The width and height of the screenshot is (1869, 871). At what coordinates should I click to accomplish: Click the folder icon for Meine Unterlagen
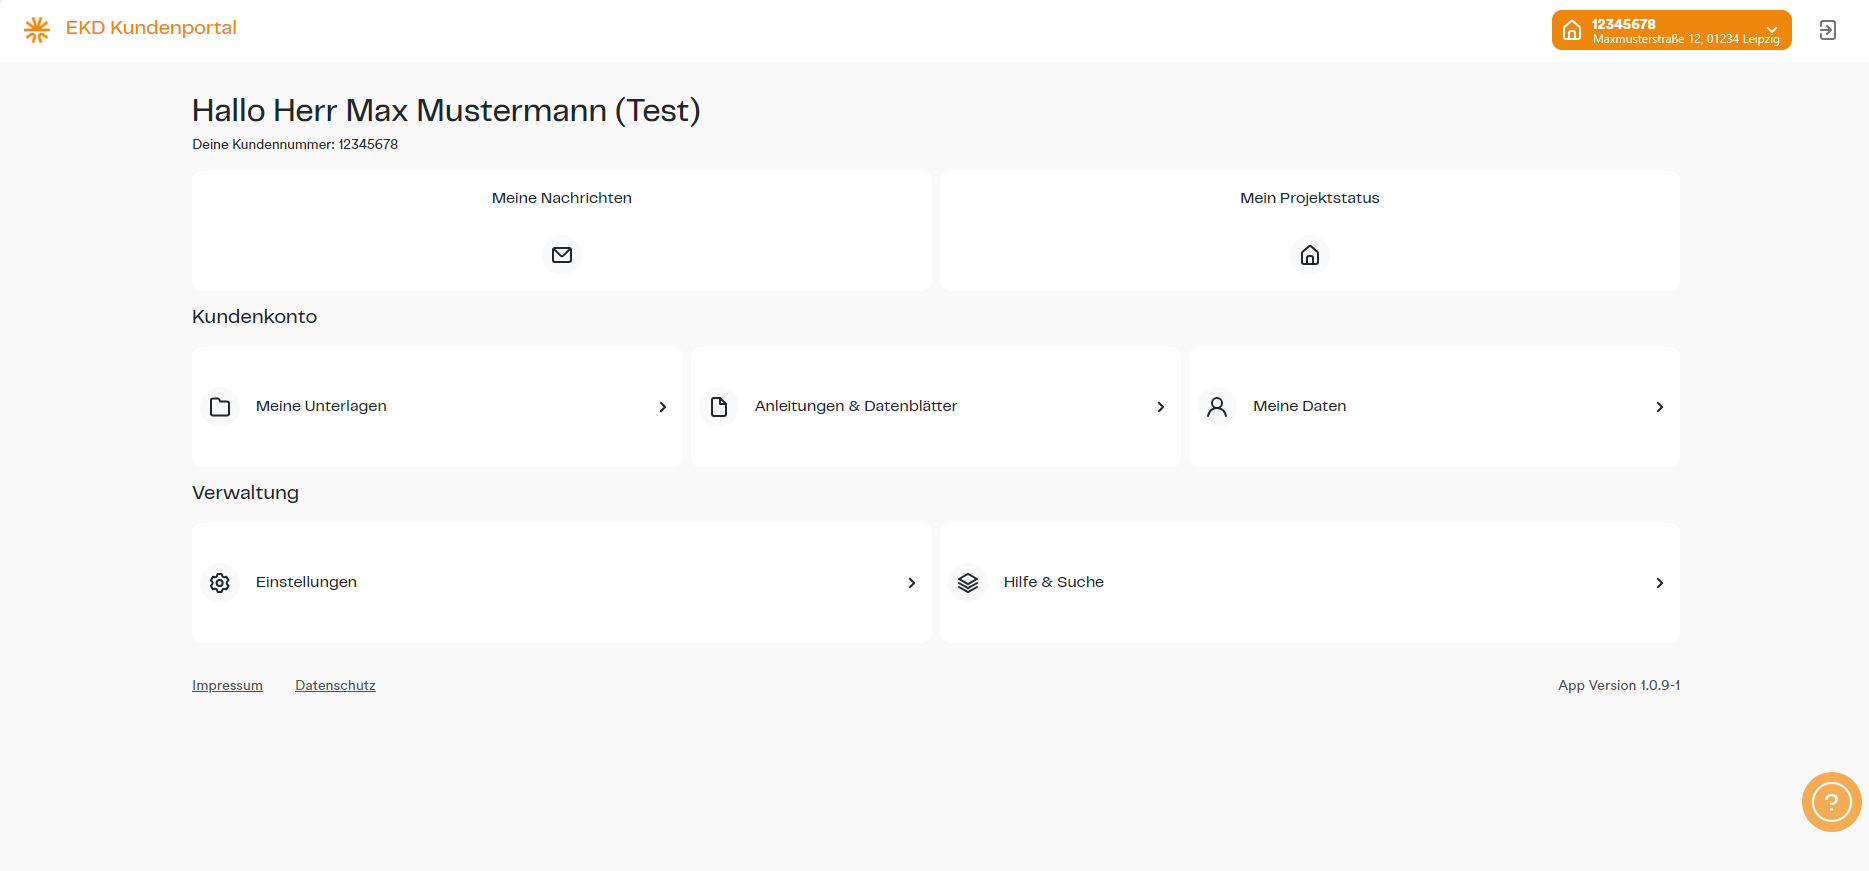220,407
